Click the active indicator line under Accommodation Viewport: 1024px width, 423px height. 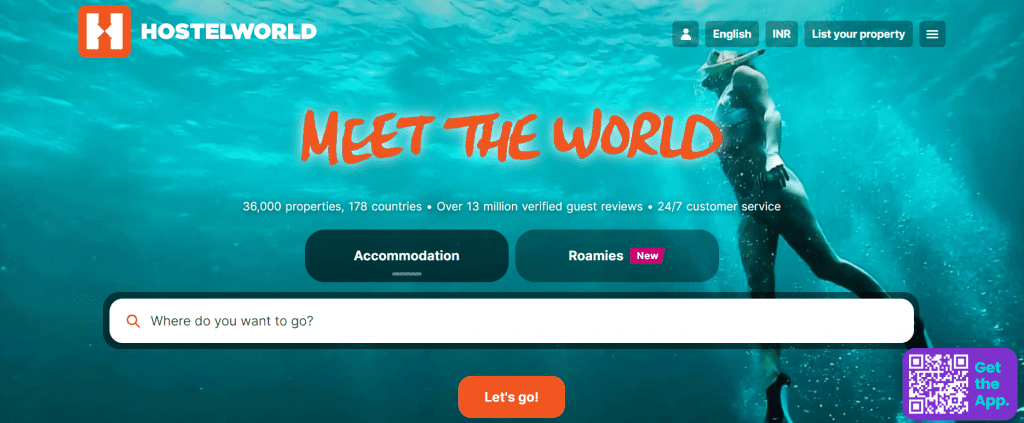point(406,274)
